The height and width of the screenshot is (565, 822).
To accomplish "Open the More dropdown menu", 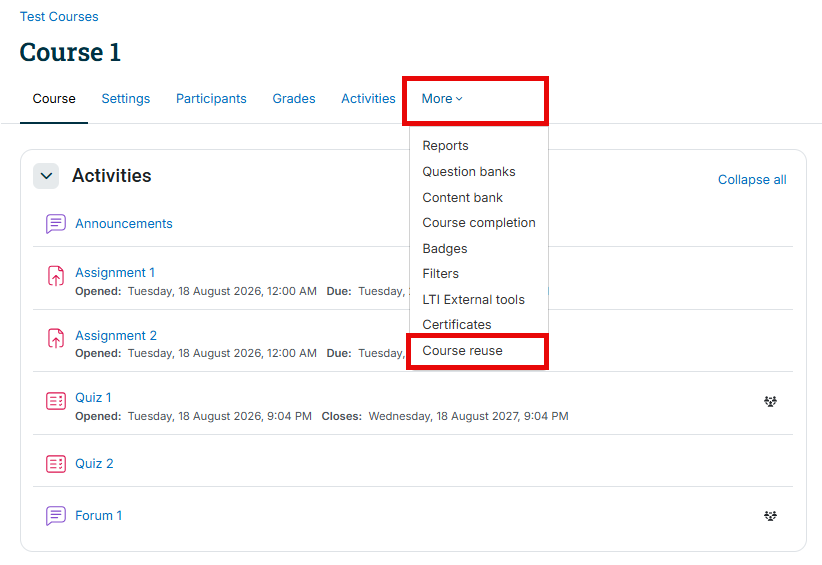I will point(442,99).
